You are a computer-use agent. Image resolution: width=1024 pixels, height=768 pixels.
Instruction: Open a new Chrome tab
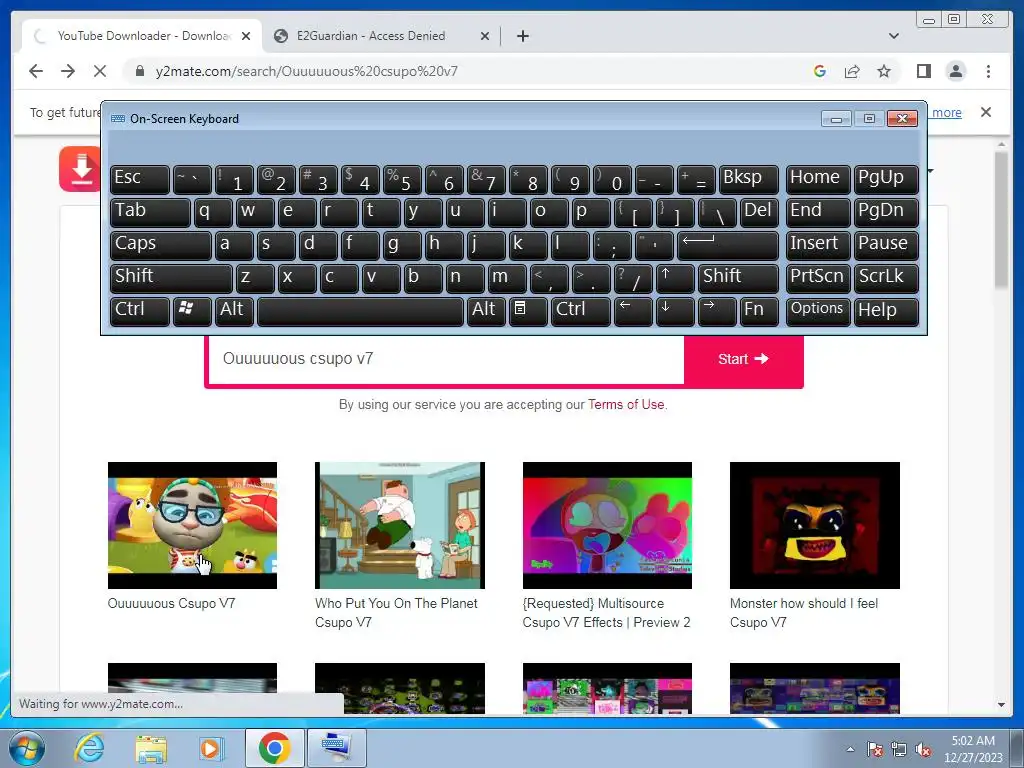pyautogui.click(x=522, y=36)
